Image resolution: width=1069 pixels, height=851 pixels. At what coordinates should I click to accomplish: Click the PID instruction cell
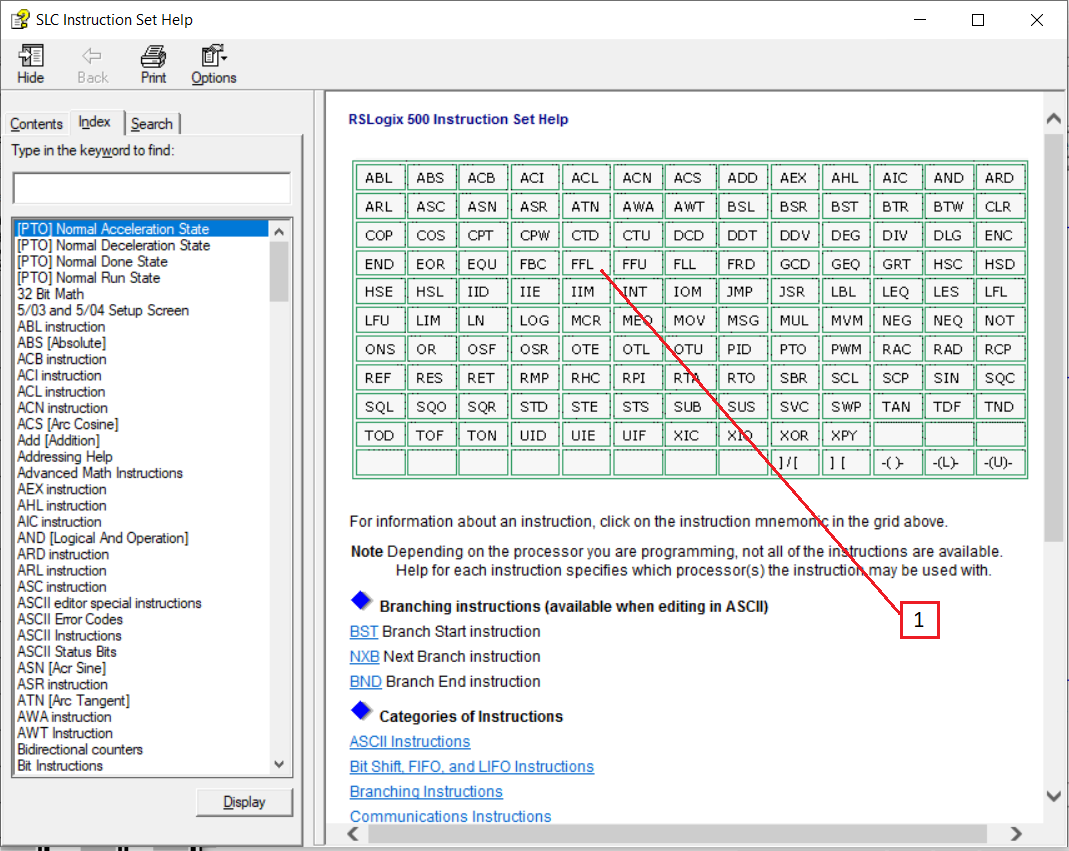click(x=740, y=349)
